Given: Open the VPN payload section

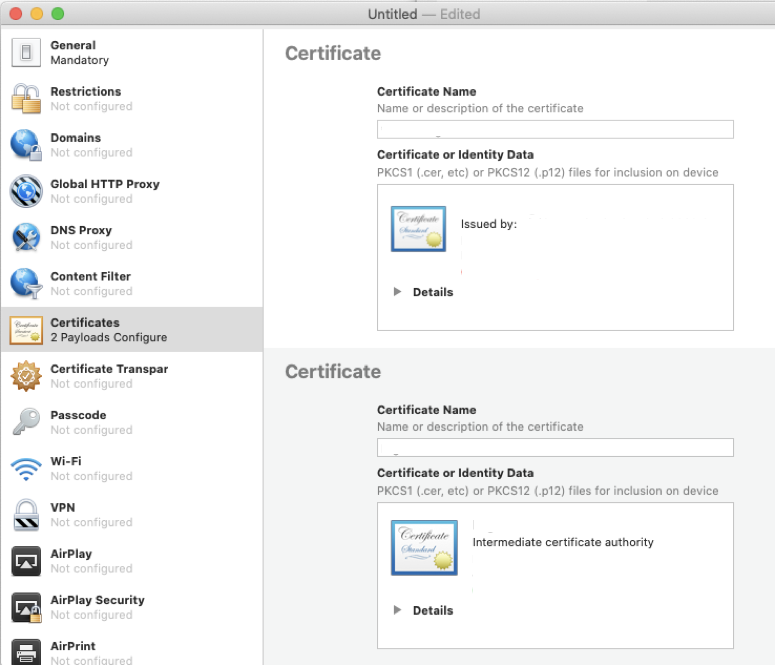Looking at the screenshot, I should click(131, 515).
